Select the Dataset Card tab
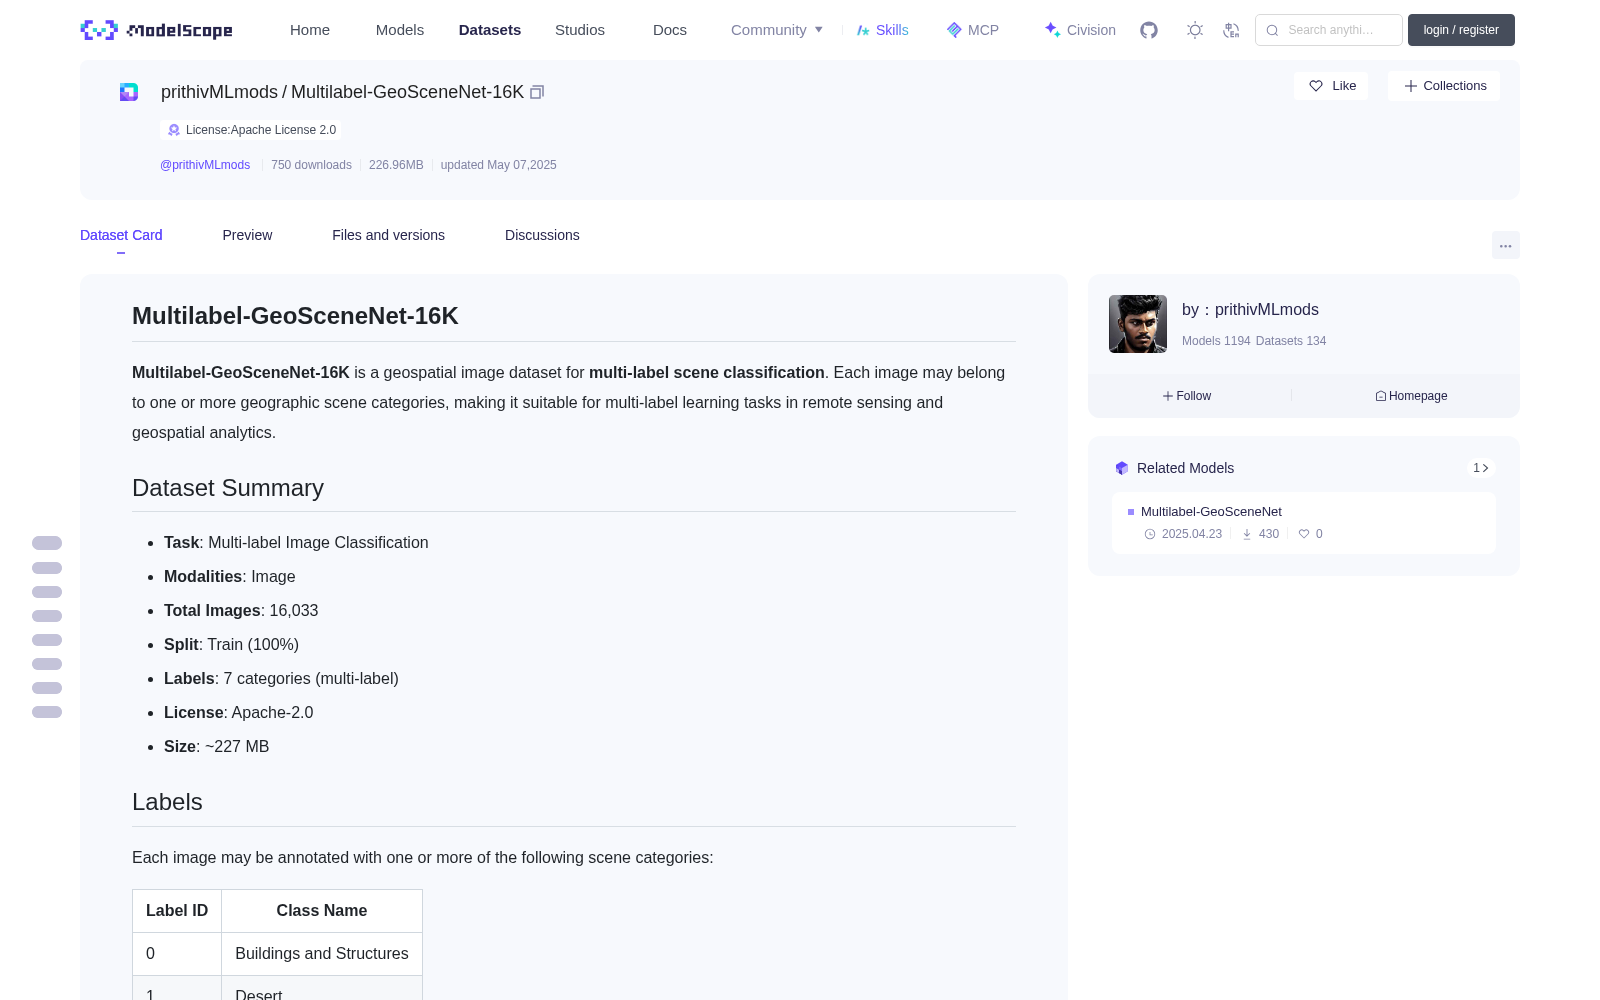Viewport: 1600px width, 1000px height. (x=121, y=235)
